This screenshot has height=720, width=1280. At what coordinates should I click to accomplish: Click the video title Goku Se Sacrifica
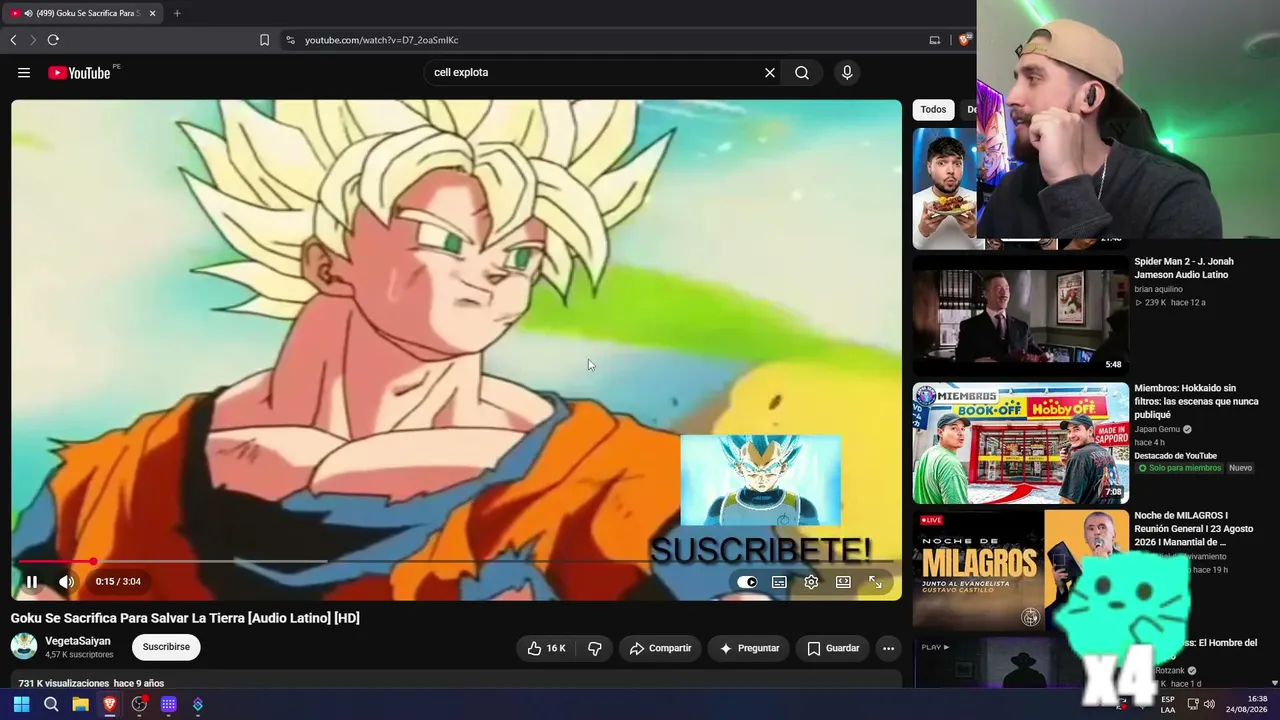[x=185, y=618]
